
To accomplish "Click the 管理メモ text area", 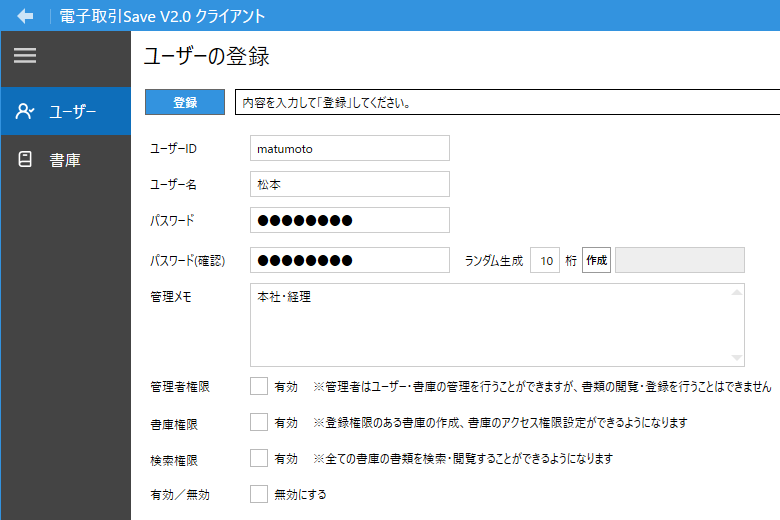I will pos(490,325).
